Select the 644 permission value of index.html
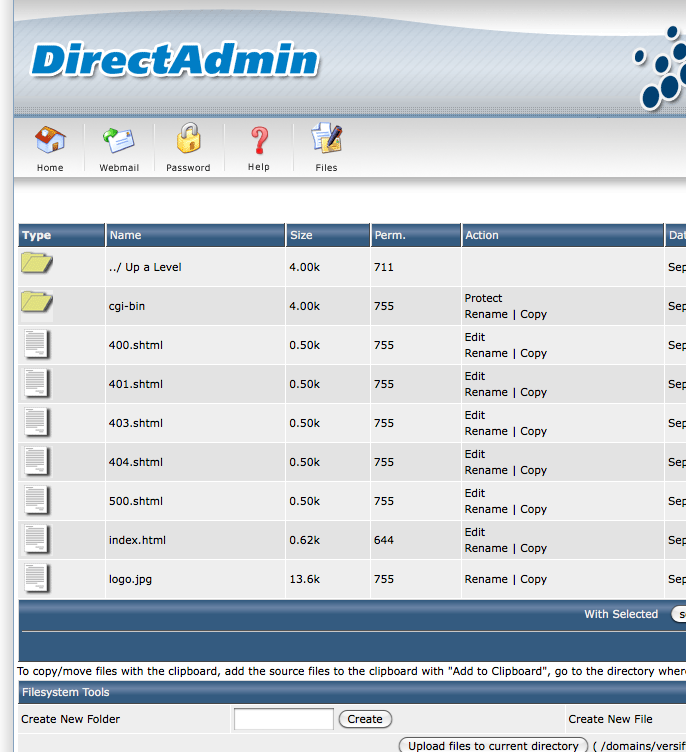686x752 pixels. [x=384, y=540]
